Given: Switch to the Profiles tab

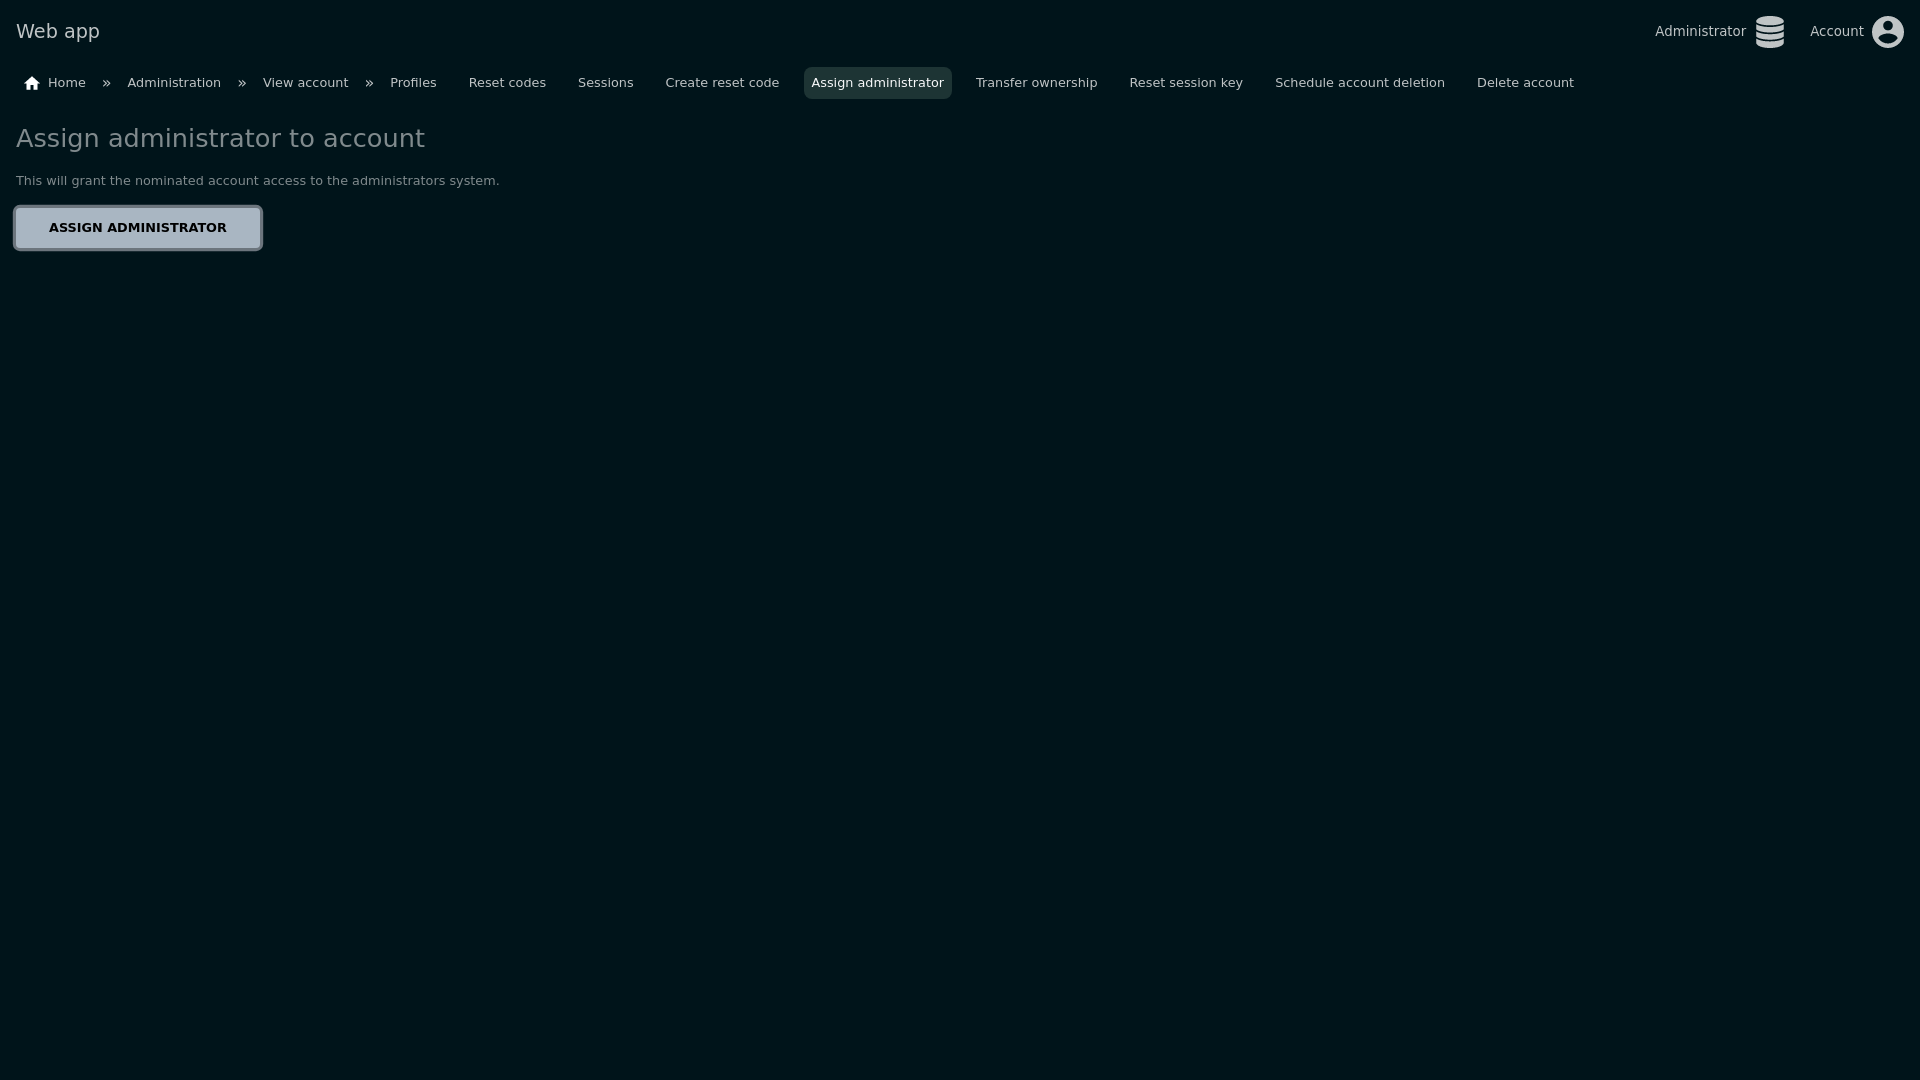Looking at the screenshot, I should coord(413,83).
